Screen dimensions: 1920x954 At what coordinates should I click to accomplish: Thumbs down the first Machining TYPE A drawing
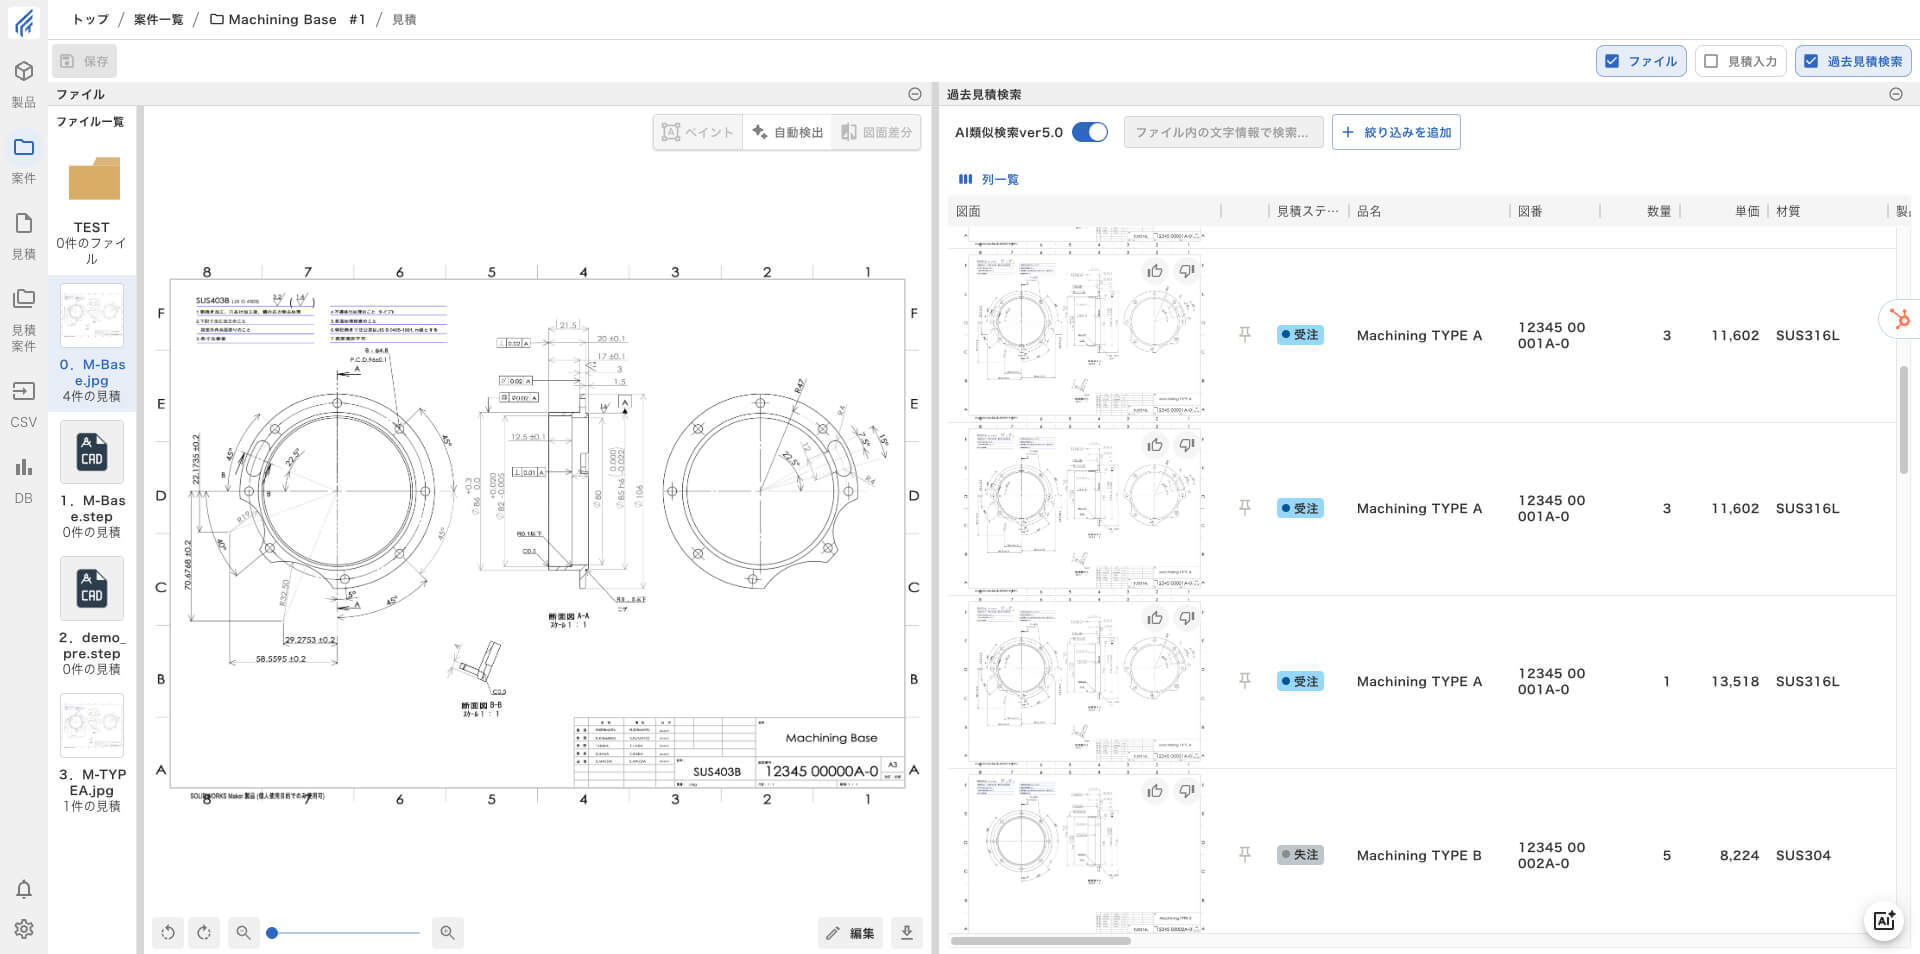pos(1186,271)
